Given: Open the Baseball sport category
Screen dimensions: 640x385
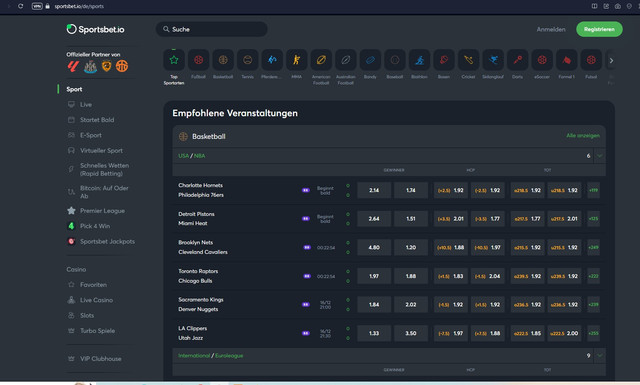Looking at the screenshot, I should click(395, 60).
